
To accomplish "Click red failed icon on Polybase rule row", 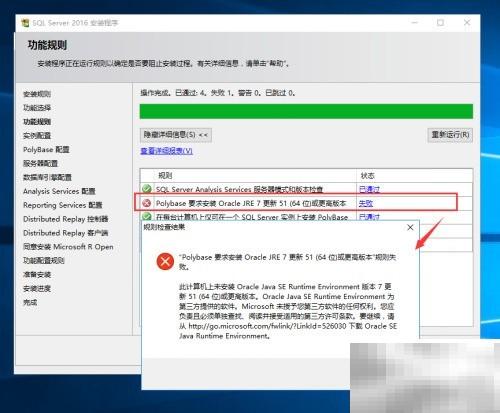I will (147, 203).
